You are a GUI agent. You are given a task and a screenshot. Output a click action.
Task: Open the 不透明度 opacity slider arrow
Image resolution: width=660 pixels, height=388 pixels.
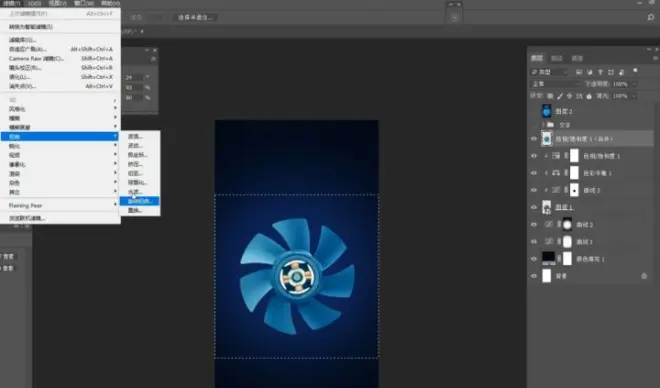(634, 84)
